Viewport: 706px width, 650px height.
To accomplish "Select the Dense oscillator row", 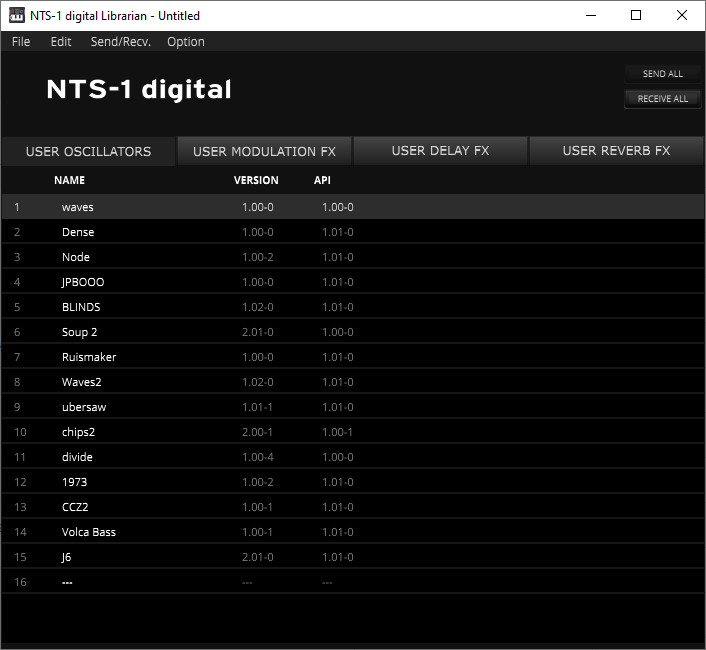I will coord(353,232).
